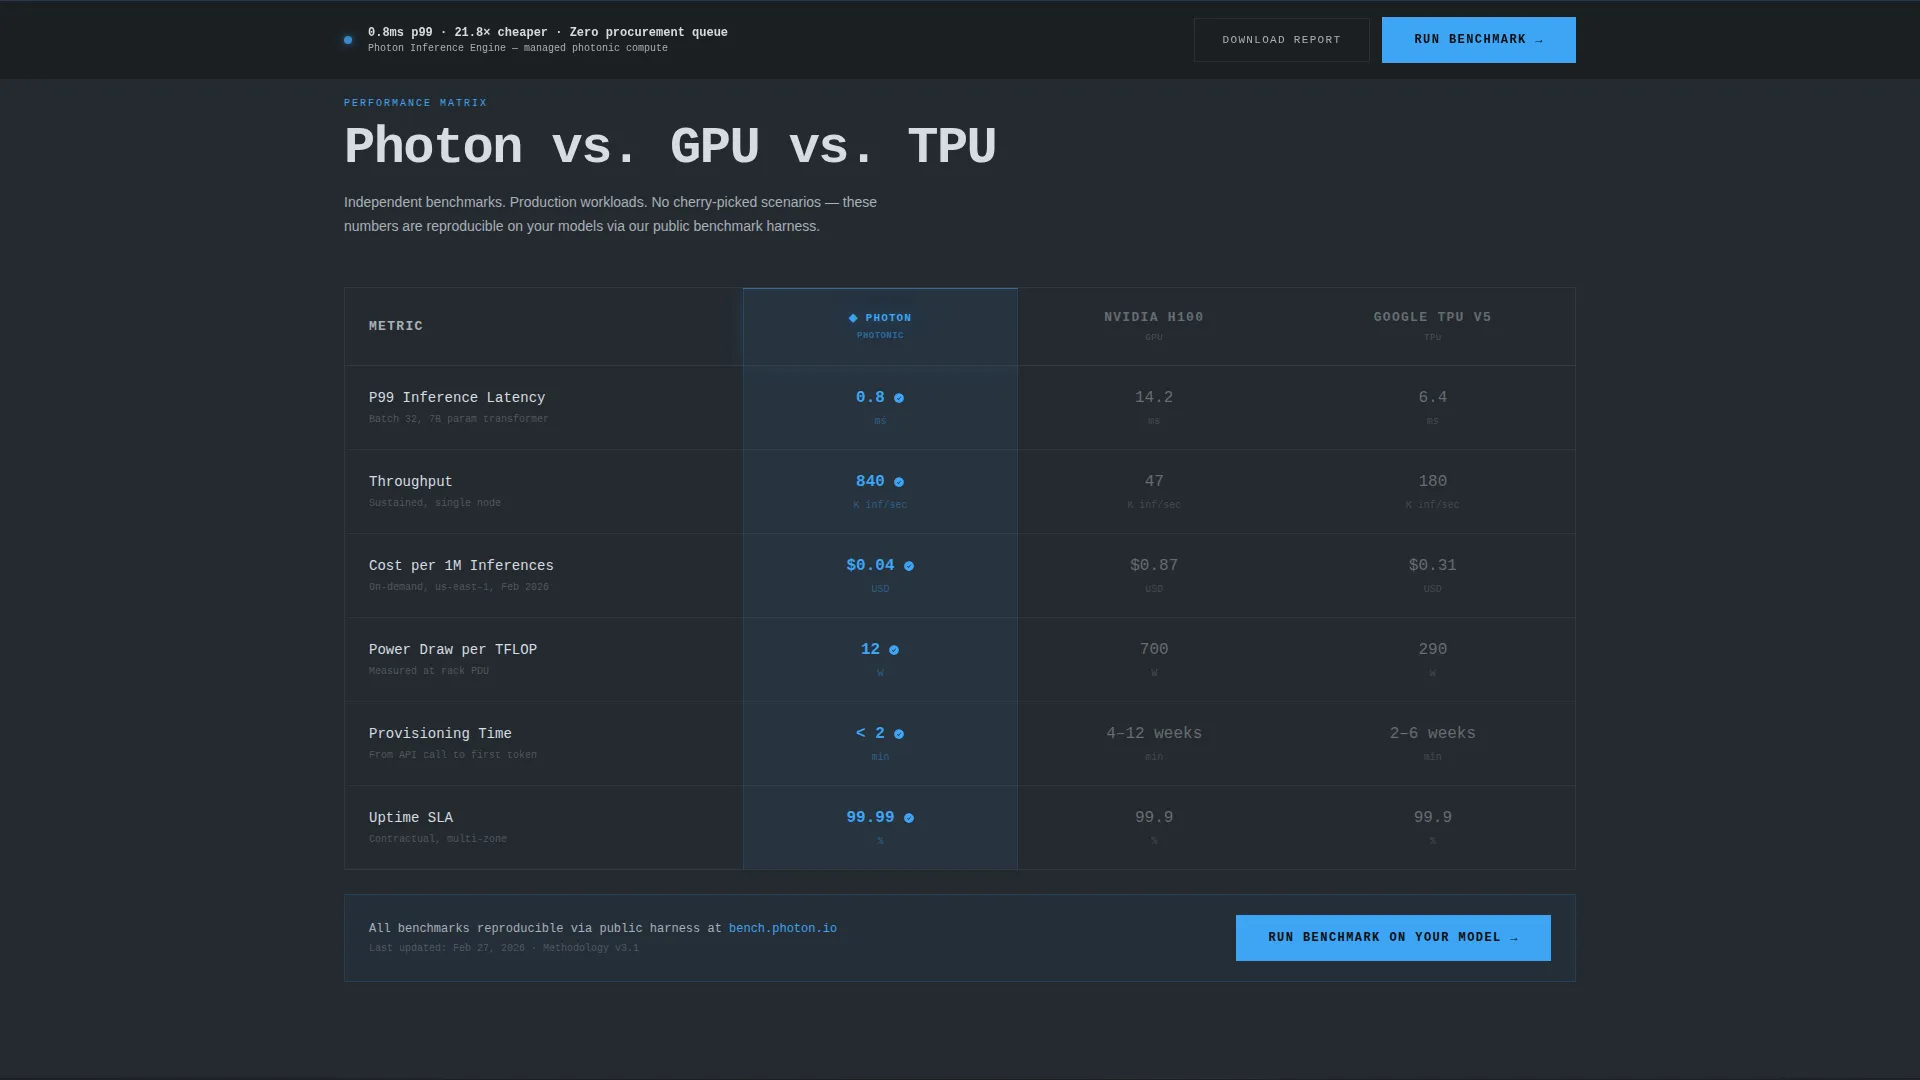Click the 4–12 weeks NVIDIA provisioning value
The width and height of the screenshot is (1920, 1080).
pos(1154,734)
